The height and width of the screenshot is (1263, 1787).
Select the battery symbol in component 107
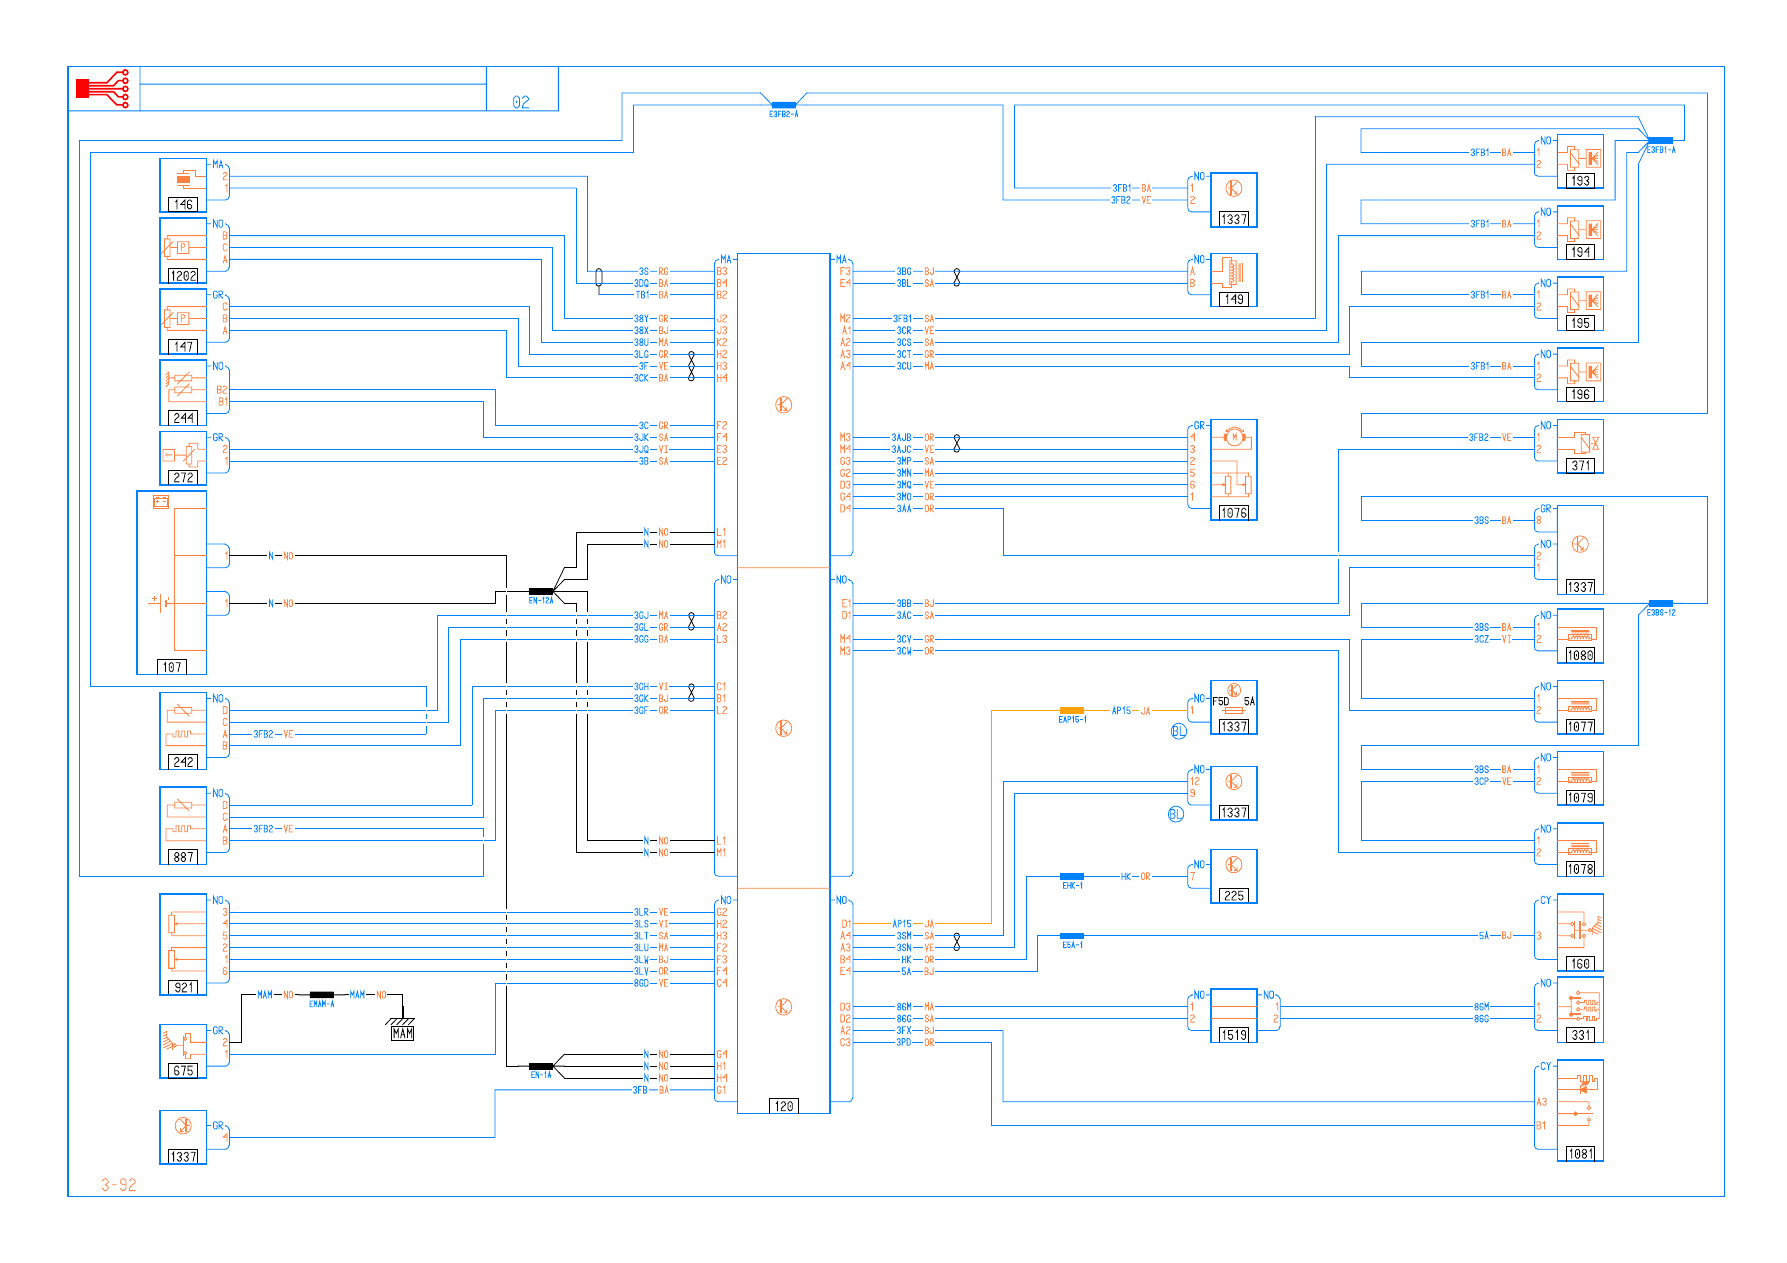pyautogui.click(x=160, y=601)
